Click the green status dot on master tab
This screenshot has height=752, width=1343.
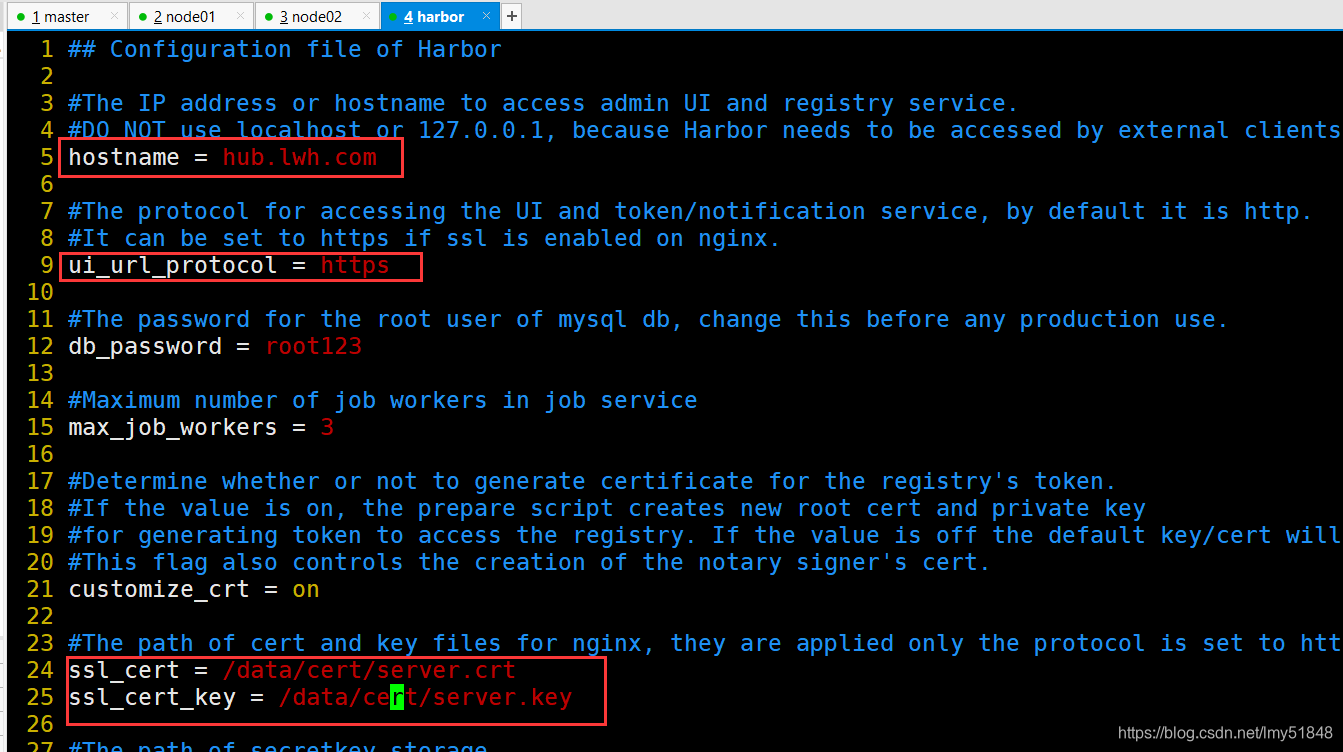click(20, 17)
